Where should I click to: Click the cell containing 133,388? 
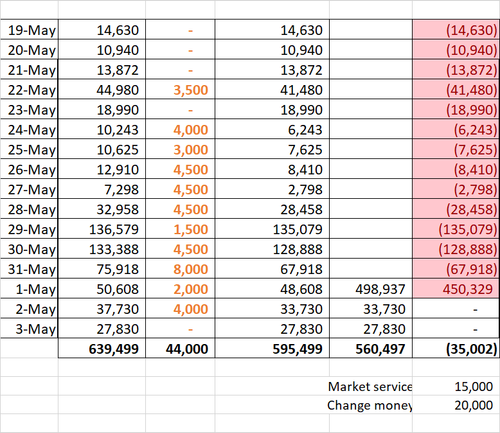102,249
